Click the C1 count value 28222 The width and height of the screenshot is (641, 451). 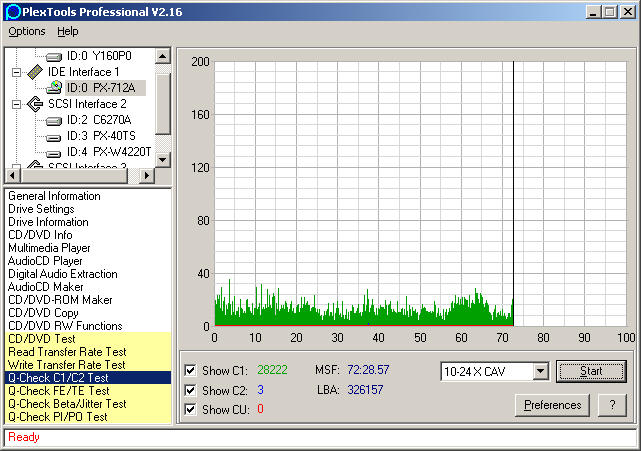[272, 370]
